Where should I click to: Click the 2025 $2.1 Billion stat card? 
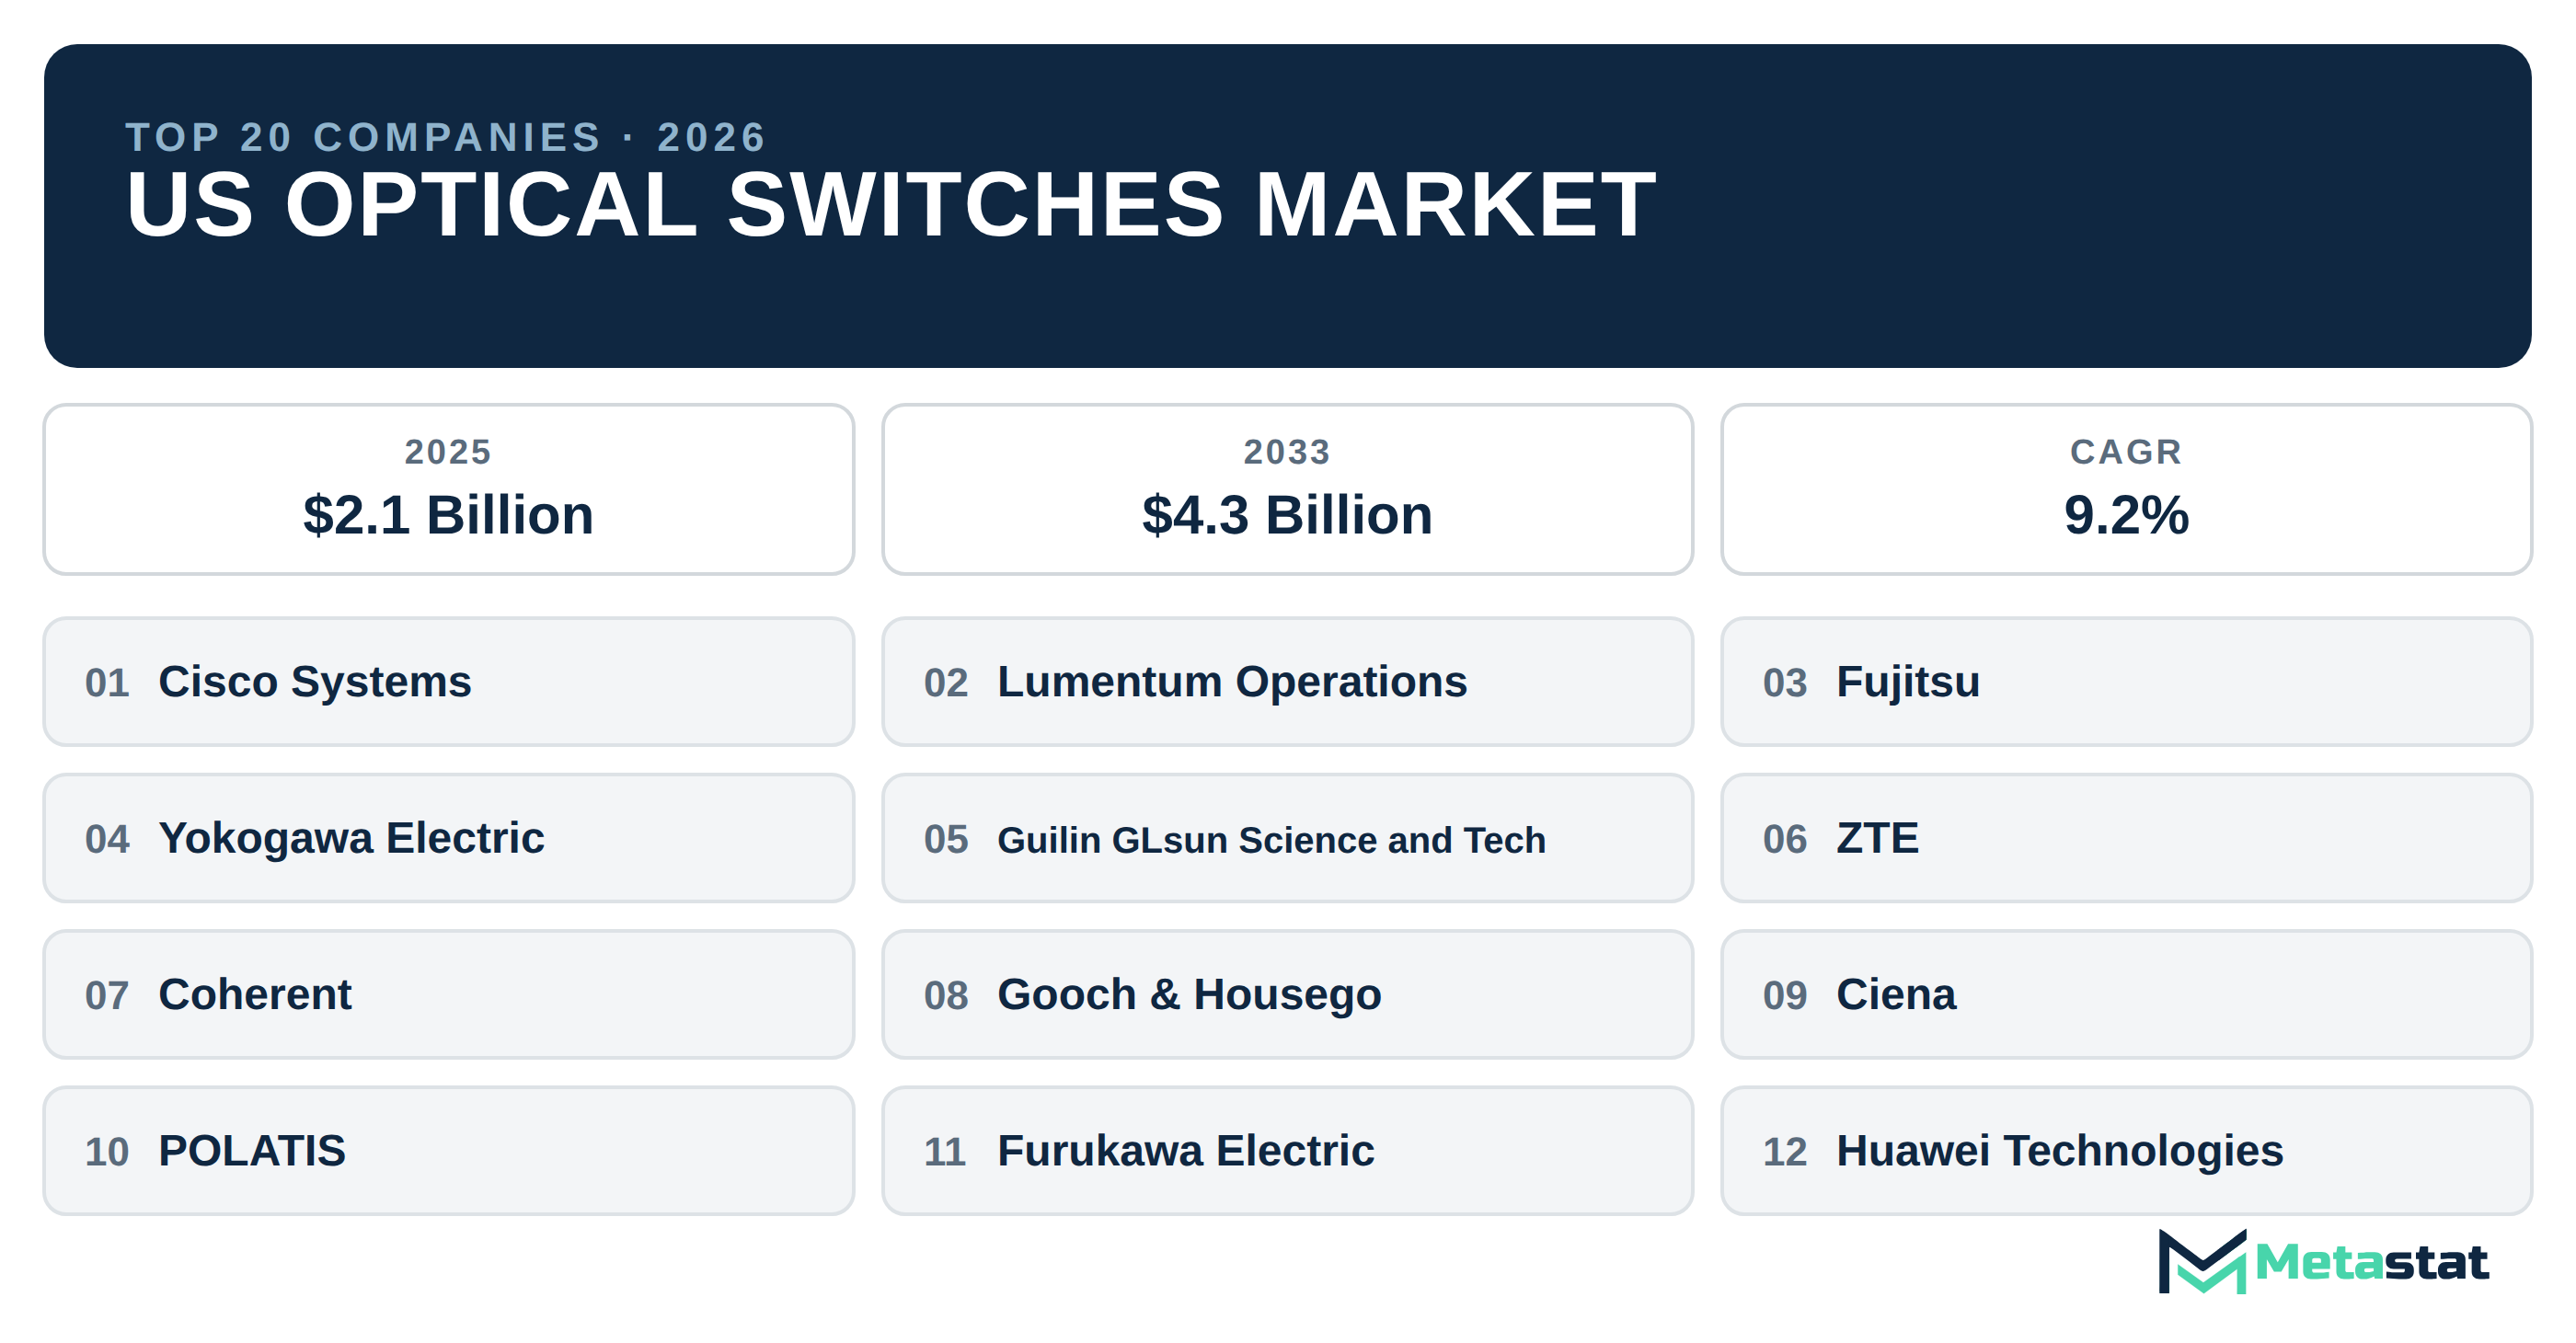449,489
